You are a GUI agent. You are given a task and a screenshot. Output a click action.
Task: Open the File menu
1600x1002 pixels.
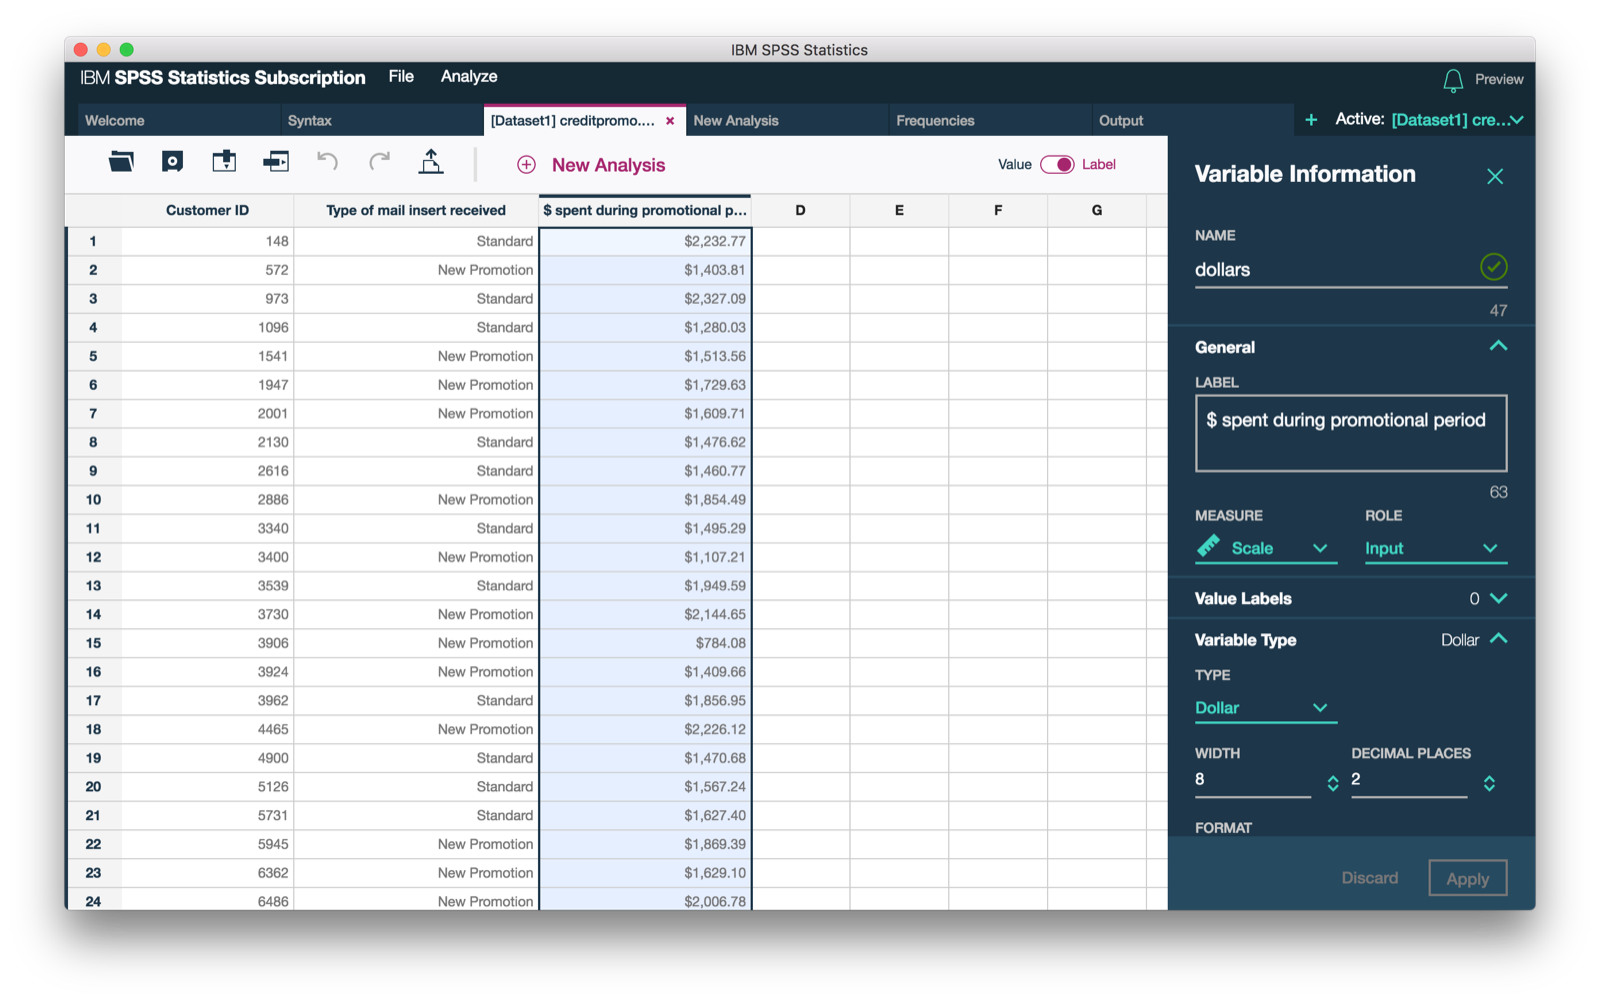401,77
